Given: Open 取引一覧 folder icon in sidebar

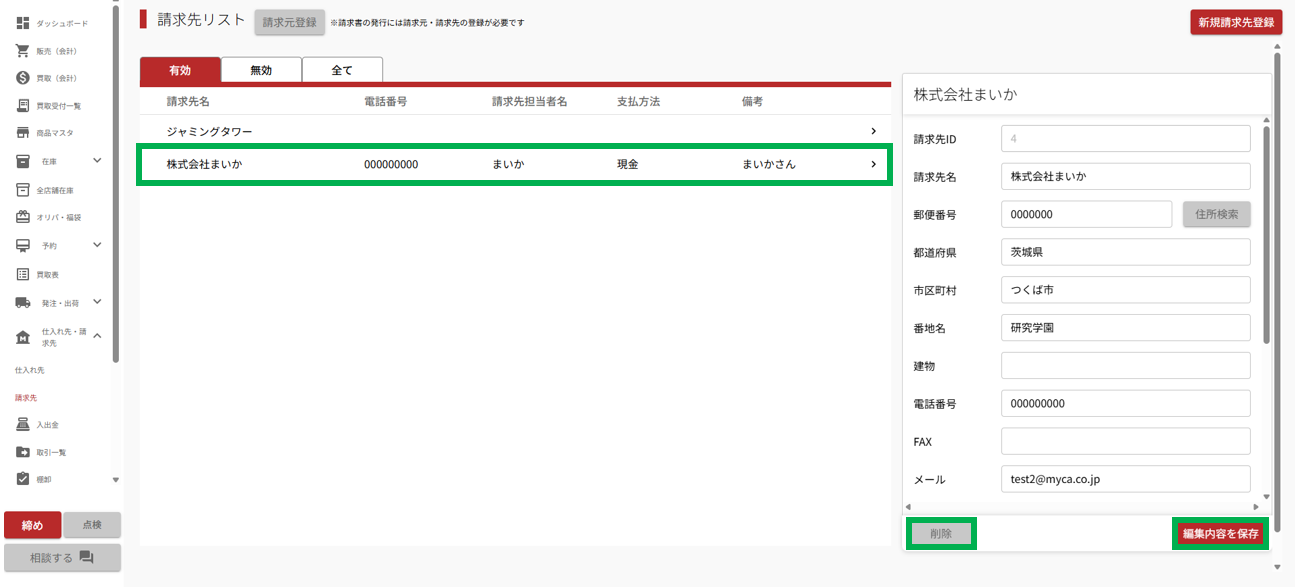Looking at the screenshot, I should (23, 452).
